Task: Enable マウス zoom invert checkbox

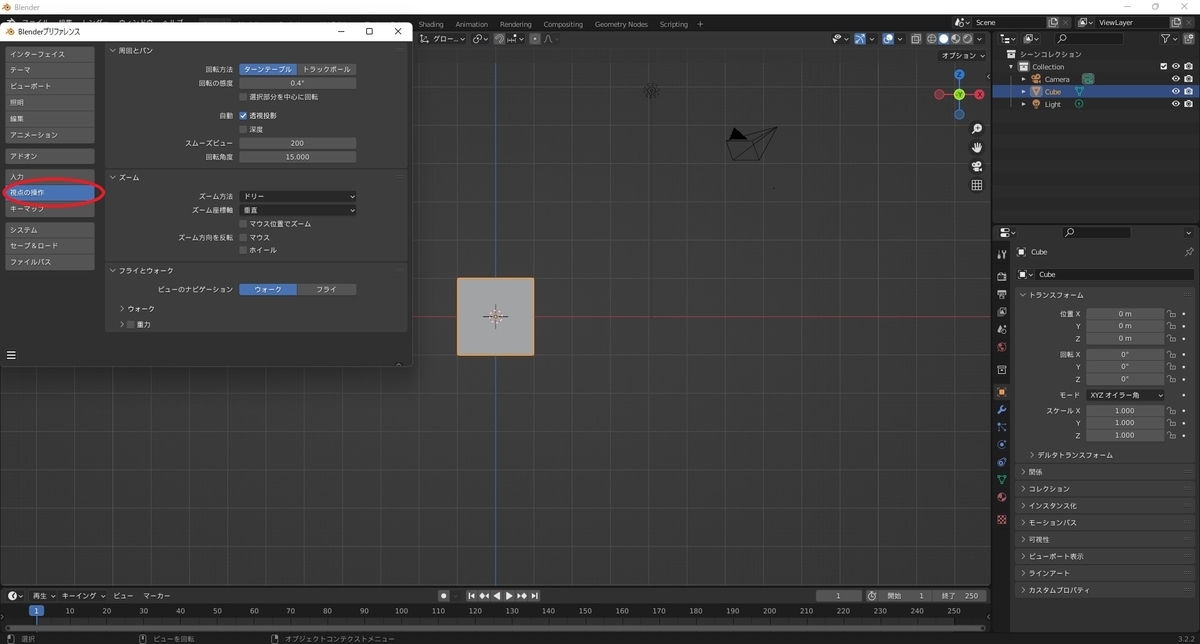Action: pos(243,238)
